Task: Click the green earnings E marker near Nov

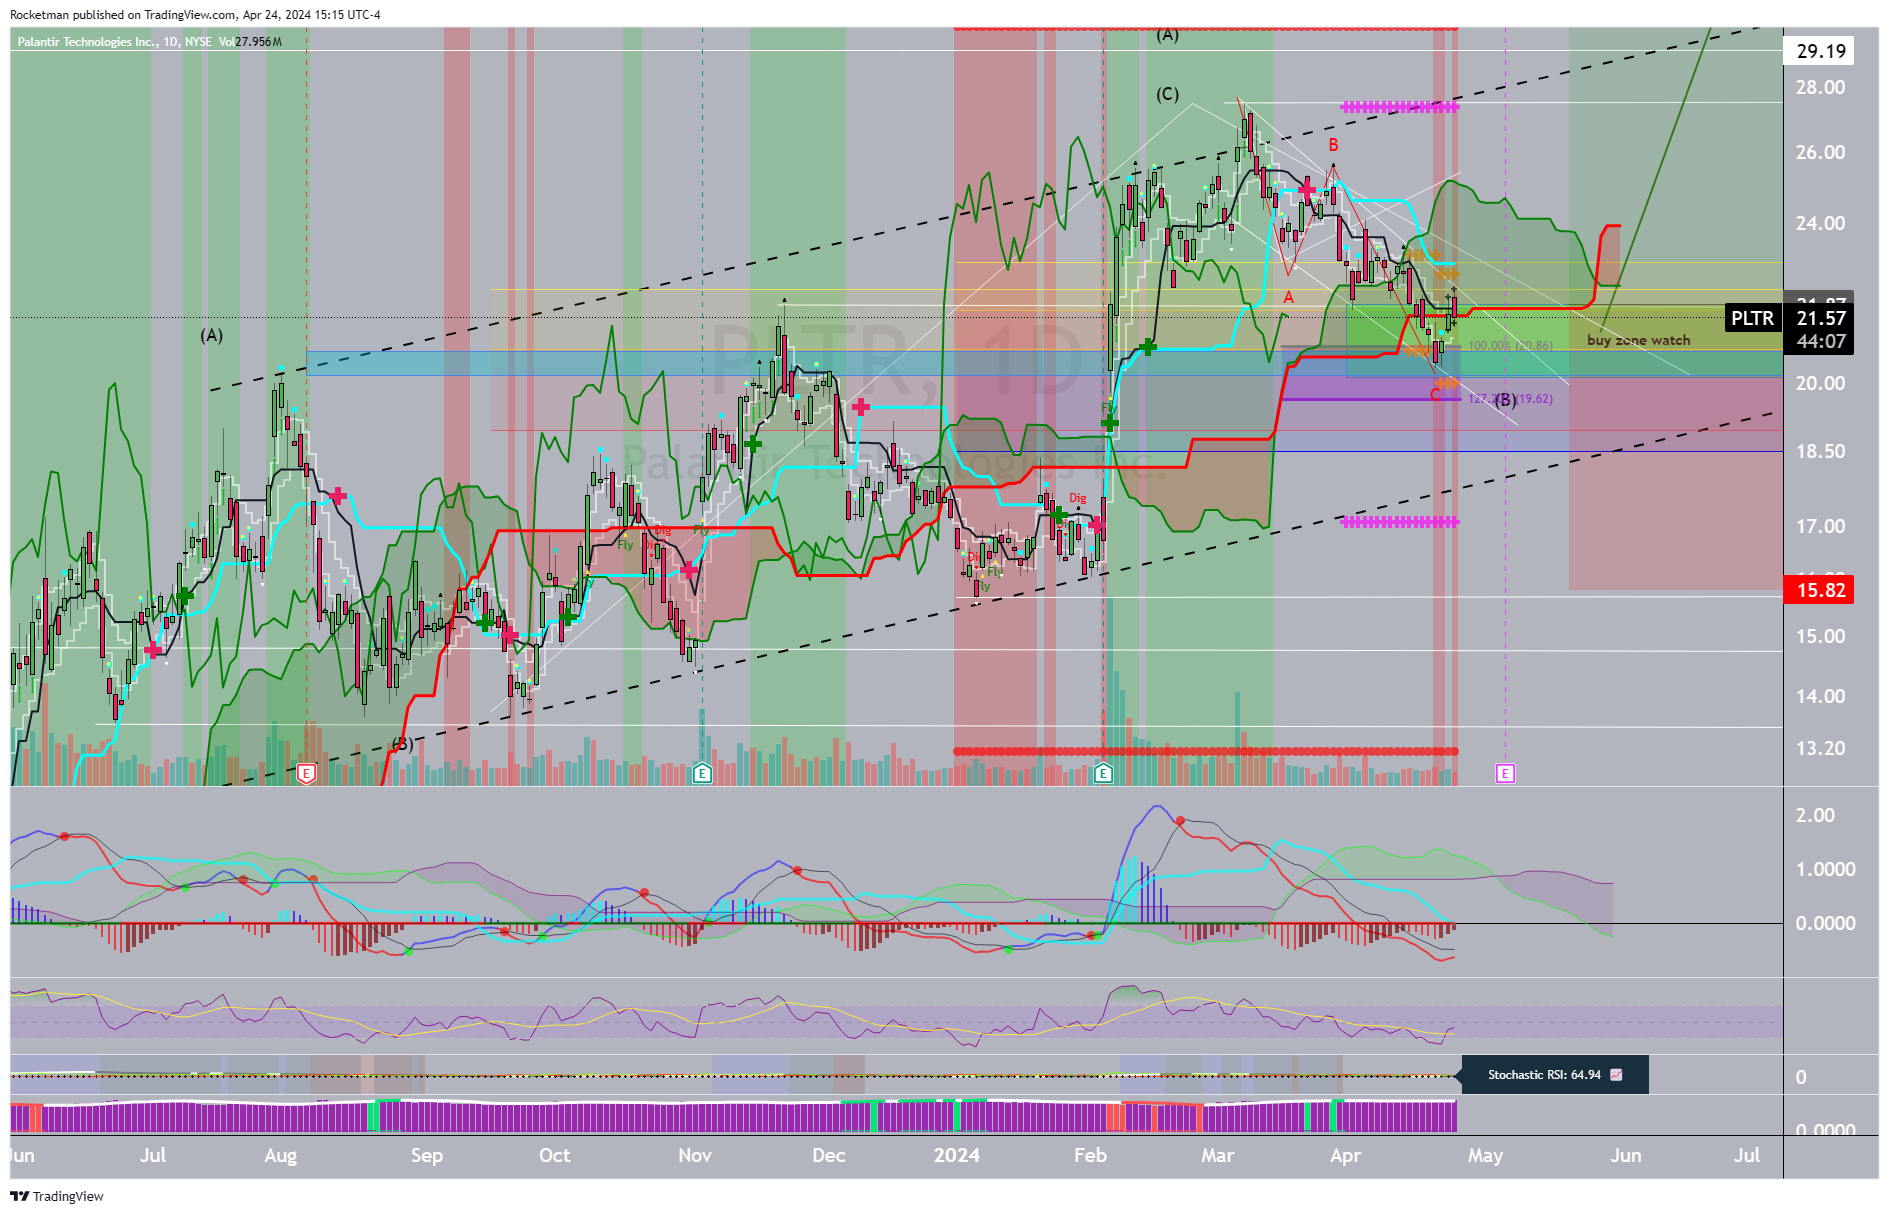Action: coord(702,772)
